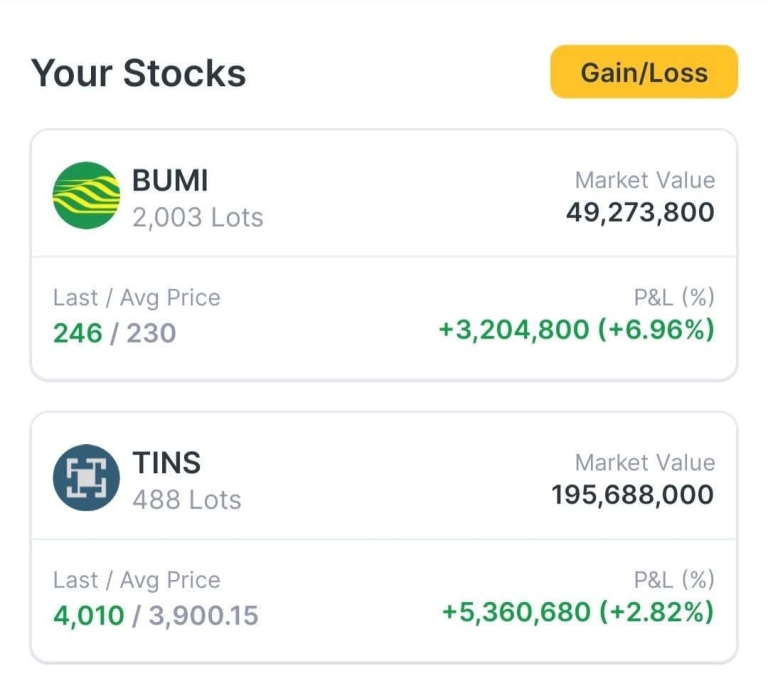Click TINS Market Value label
Screen dimensions: 768x681
[645, 463]
